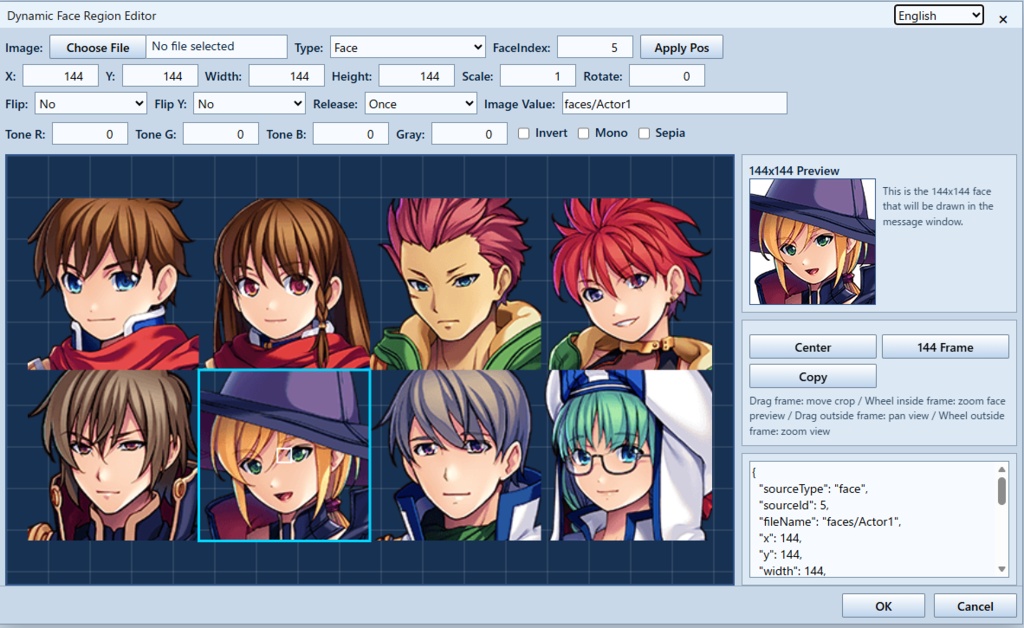Click the Center button

(812, 347)
